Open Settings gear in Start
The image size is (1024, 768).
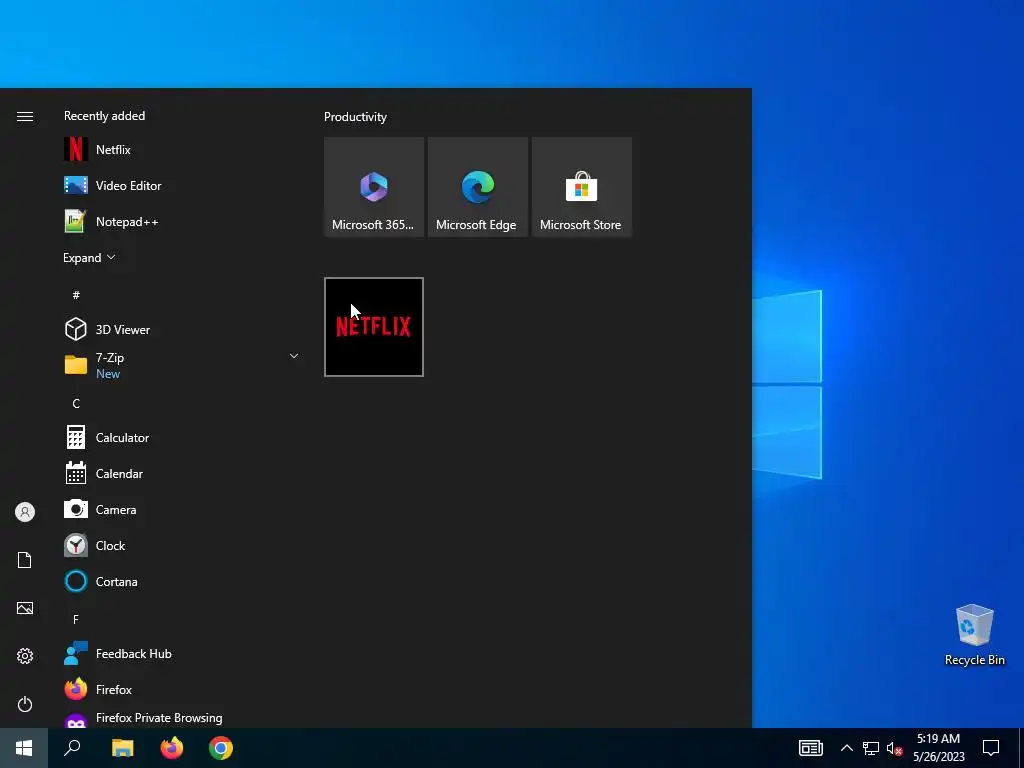coord(25,656)
